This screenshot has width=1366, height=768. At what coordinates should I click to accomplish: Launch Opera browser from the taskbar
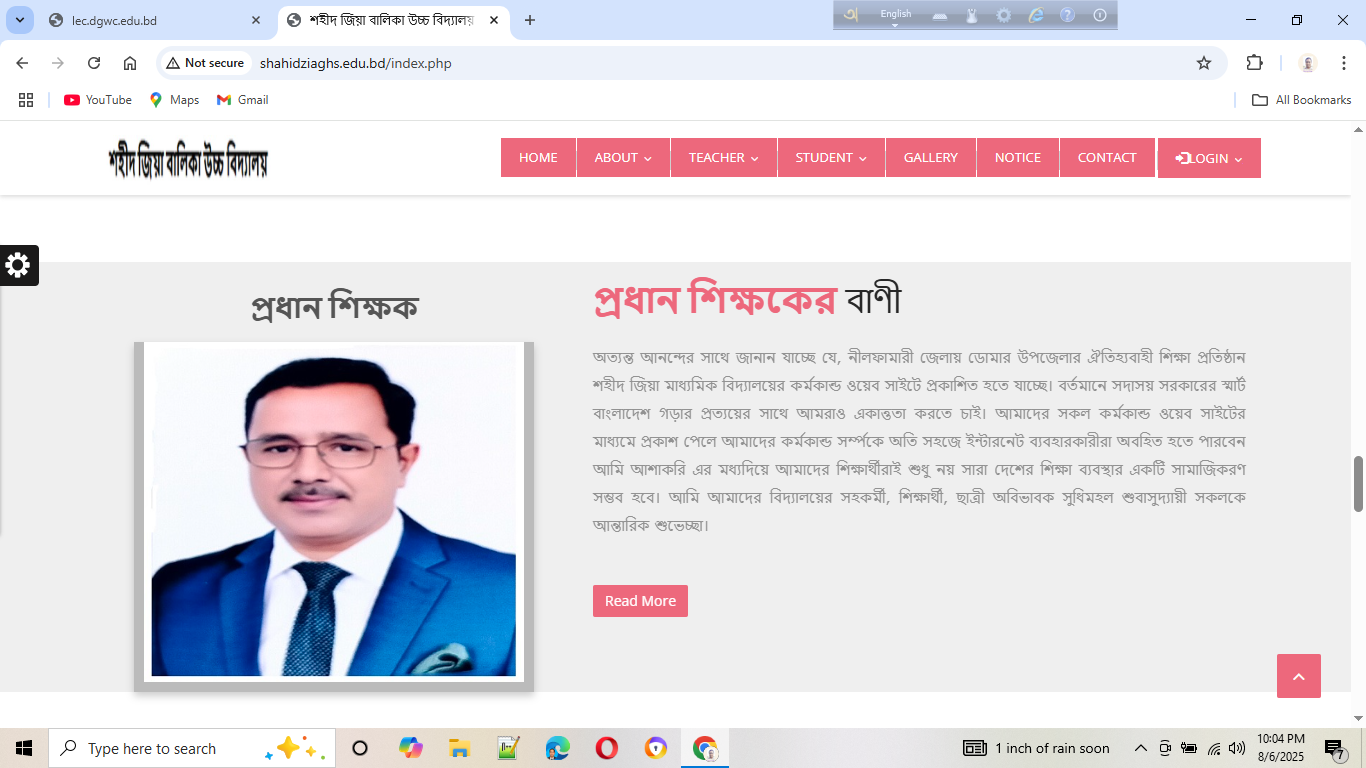tap(606, 748)
